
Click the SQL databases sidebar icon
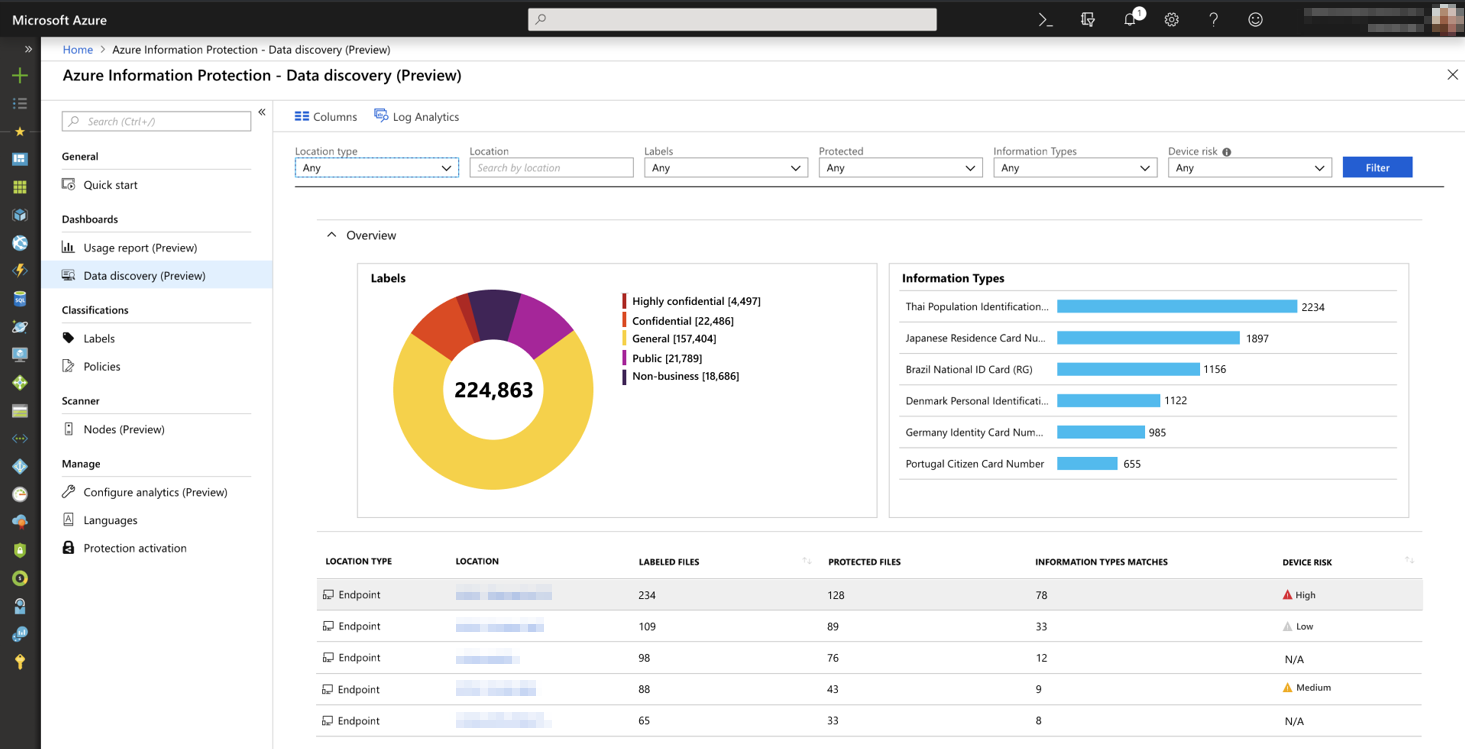(x=19, y=298)
